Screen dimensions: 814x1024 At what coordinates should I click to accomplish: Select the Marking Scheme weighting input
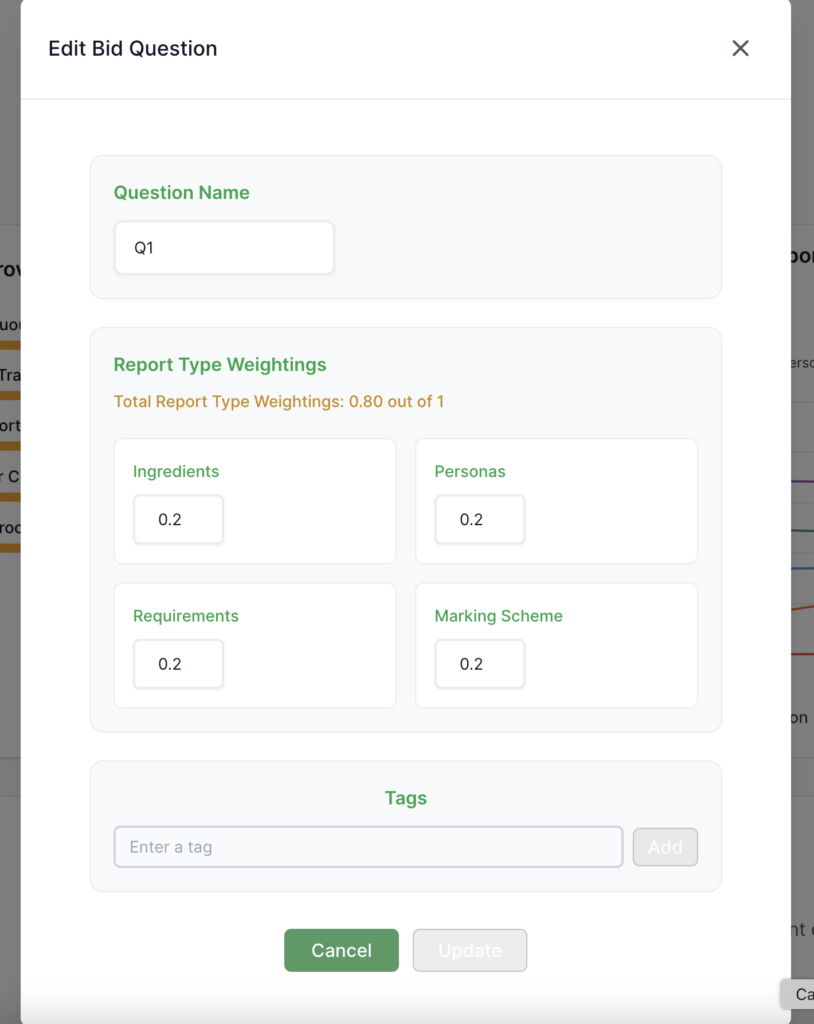tap(480, 665)
